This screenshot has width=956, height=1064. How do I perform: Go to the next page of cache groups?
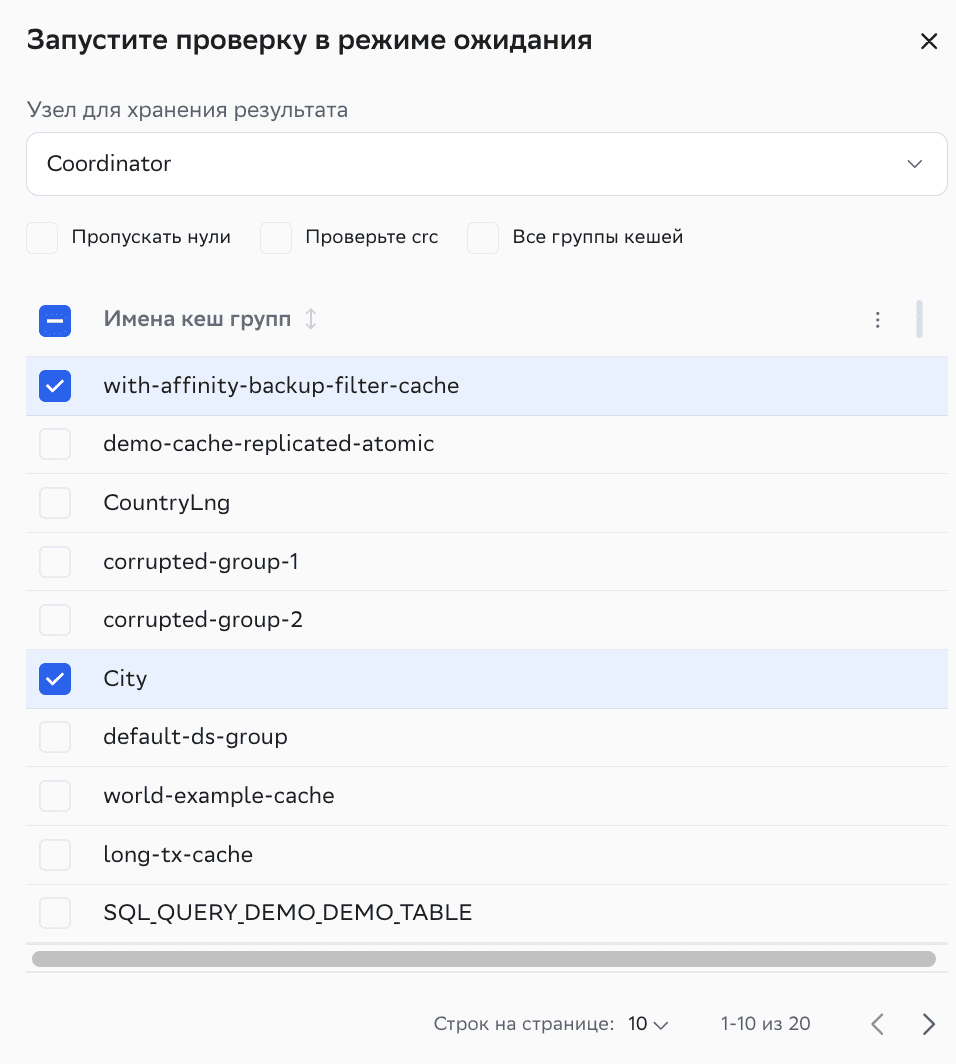coord(928,1023)
